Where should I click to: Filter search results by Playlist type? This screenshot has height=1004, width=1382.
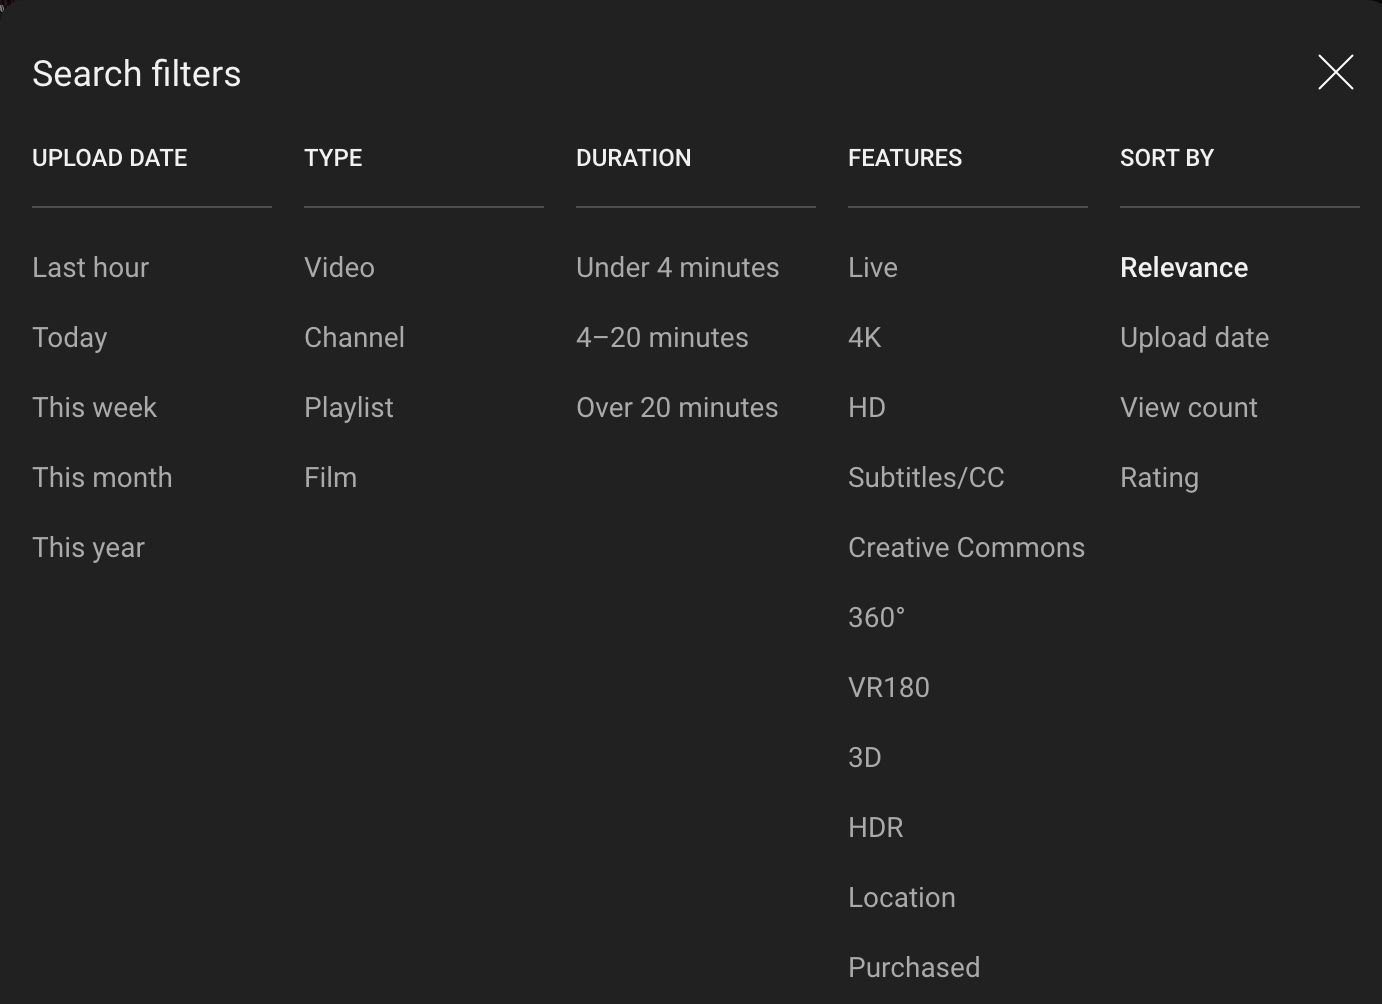(x=348, y=407)
